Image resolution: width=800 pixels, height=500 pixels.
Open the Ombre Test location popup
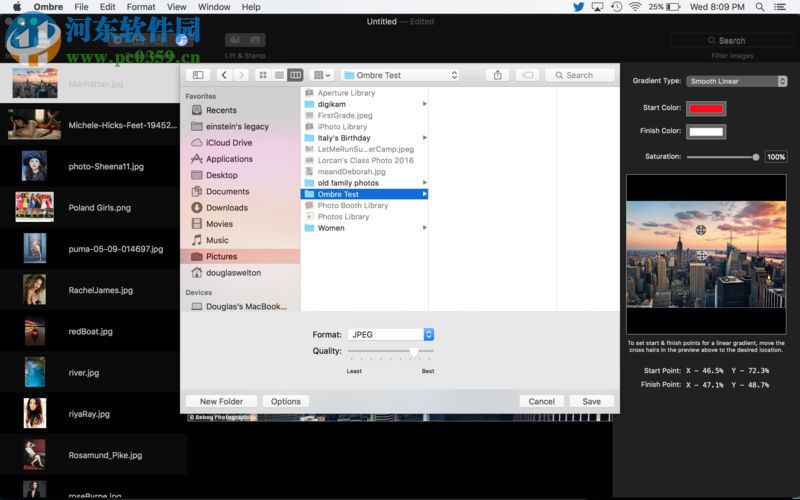401,75
